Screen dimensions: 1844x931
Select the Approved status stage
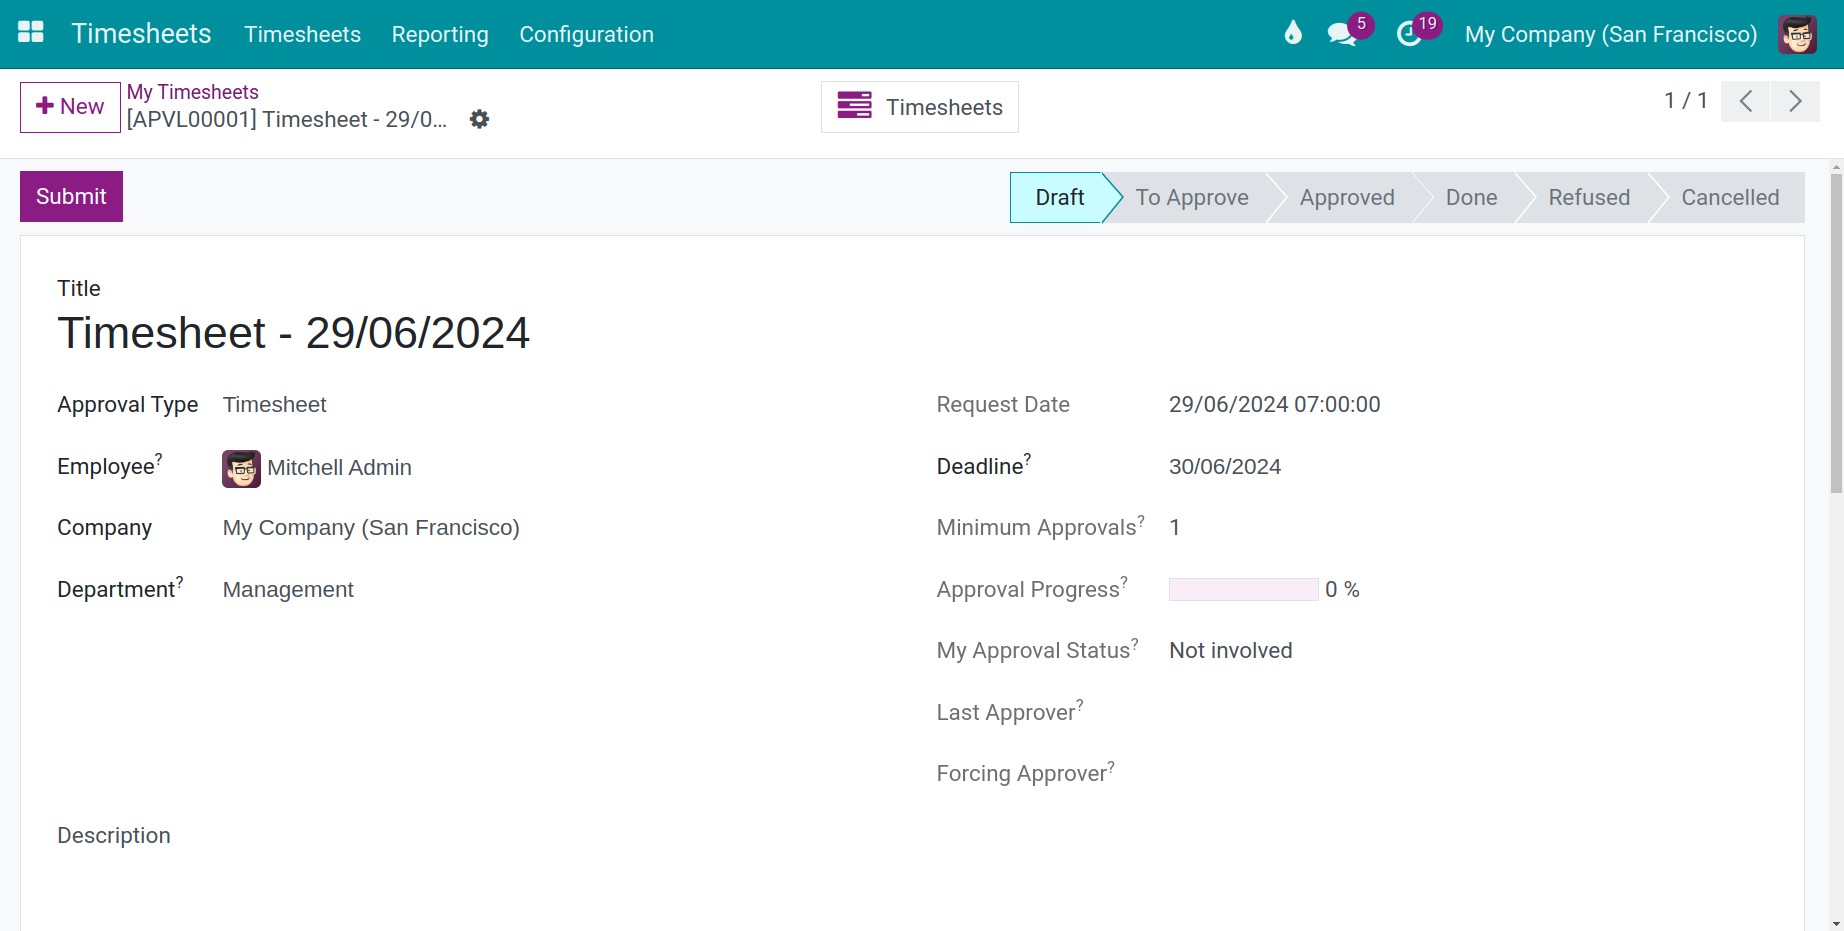(1346, 197)
